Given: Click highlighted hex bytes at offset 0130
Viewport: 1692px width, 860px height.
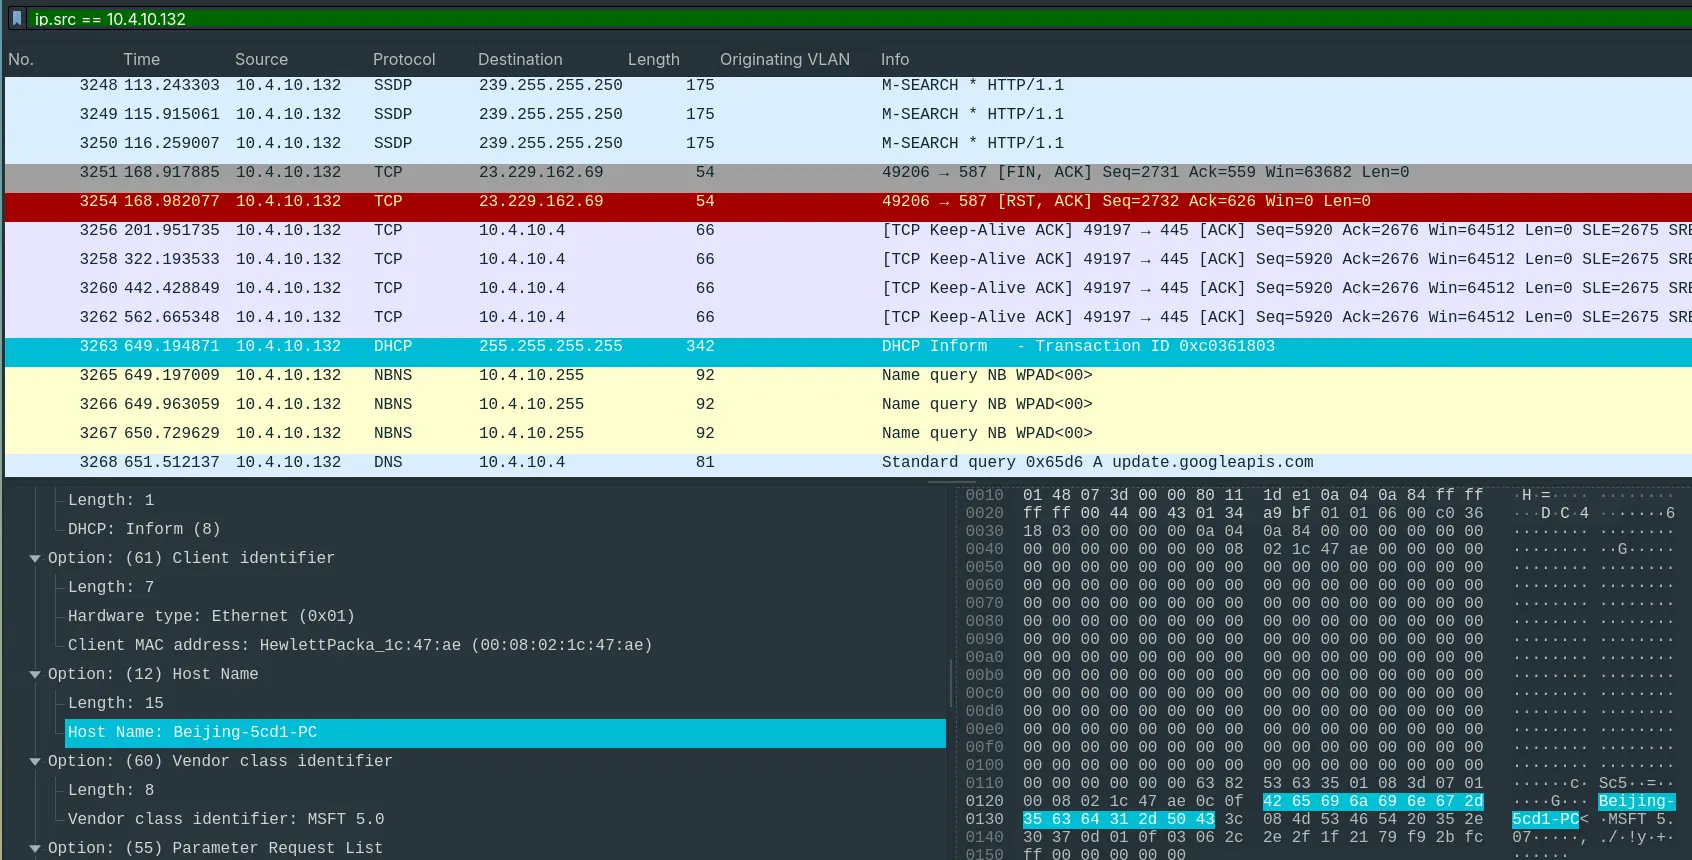Looking at the screenshot, I should coord(1118,819).
